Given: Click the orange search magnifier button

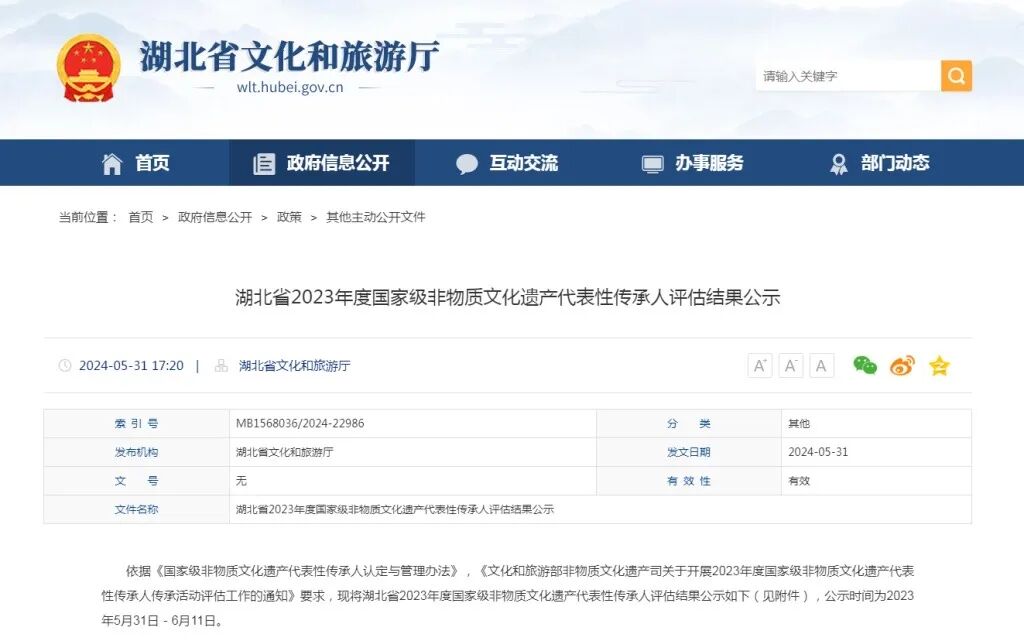Looking at the screenshot, I should 956,76.
